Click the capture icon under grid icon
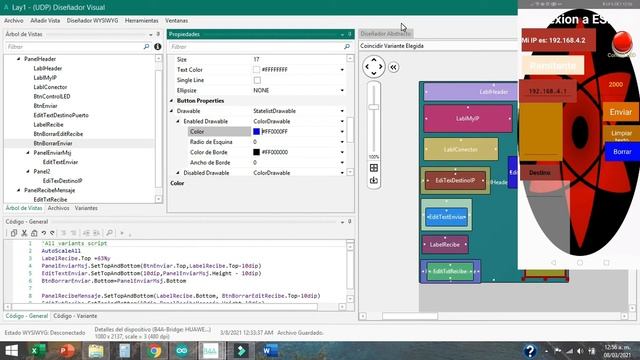The height and width of the screenshot is (360, 640). point(373,180)
